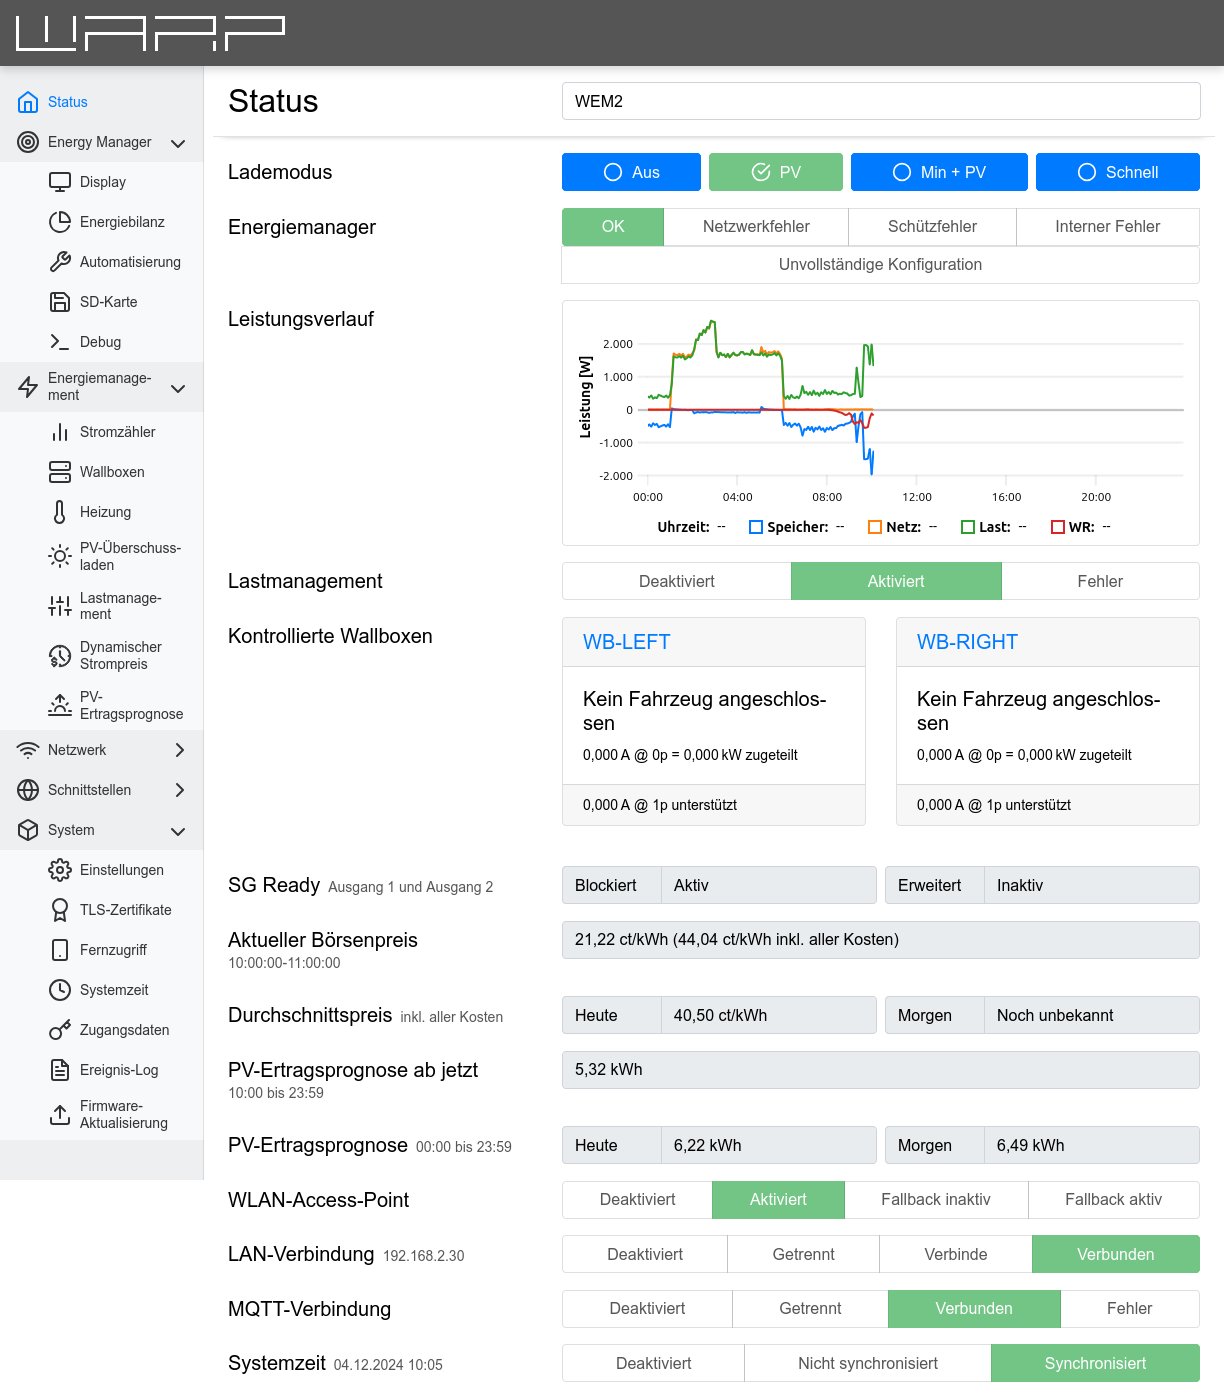Select the Schnell charging mode
Image resolution: width=1224 pixels, height=1399 pixels.
(1117, 172)
